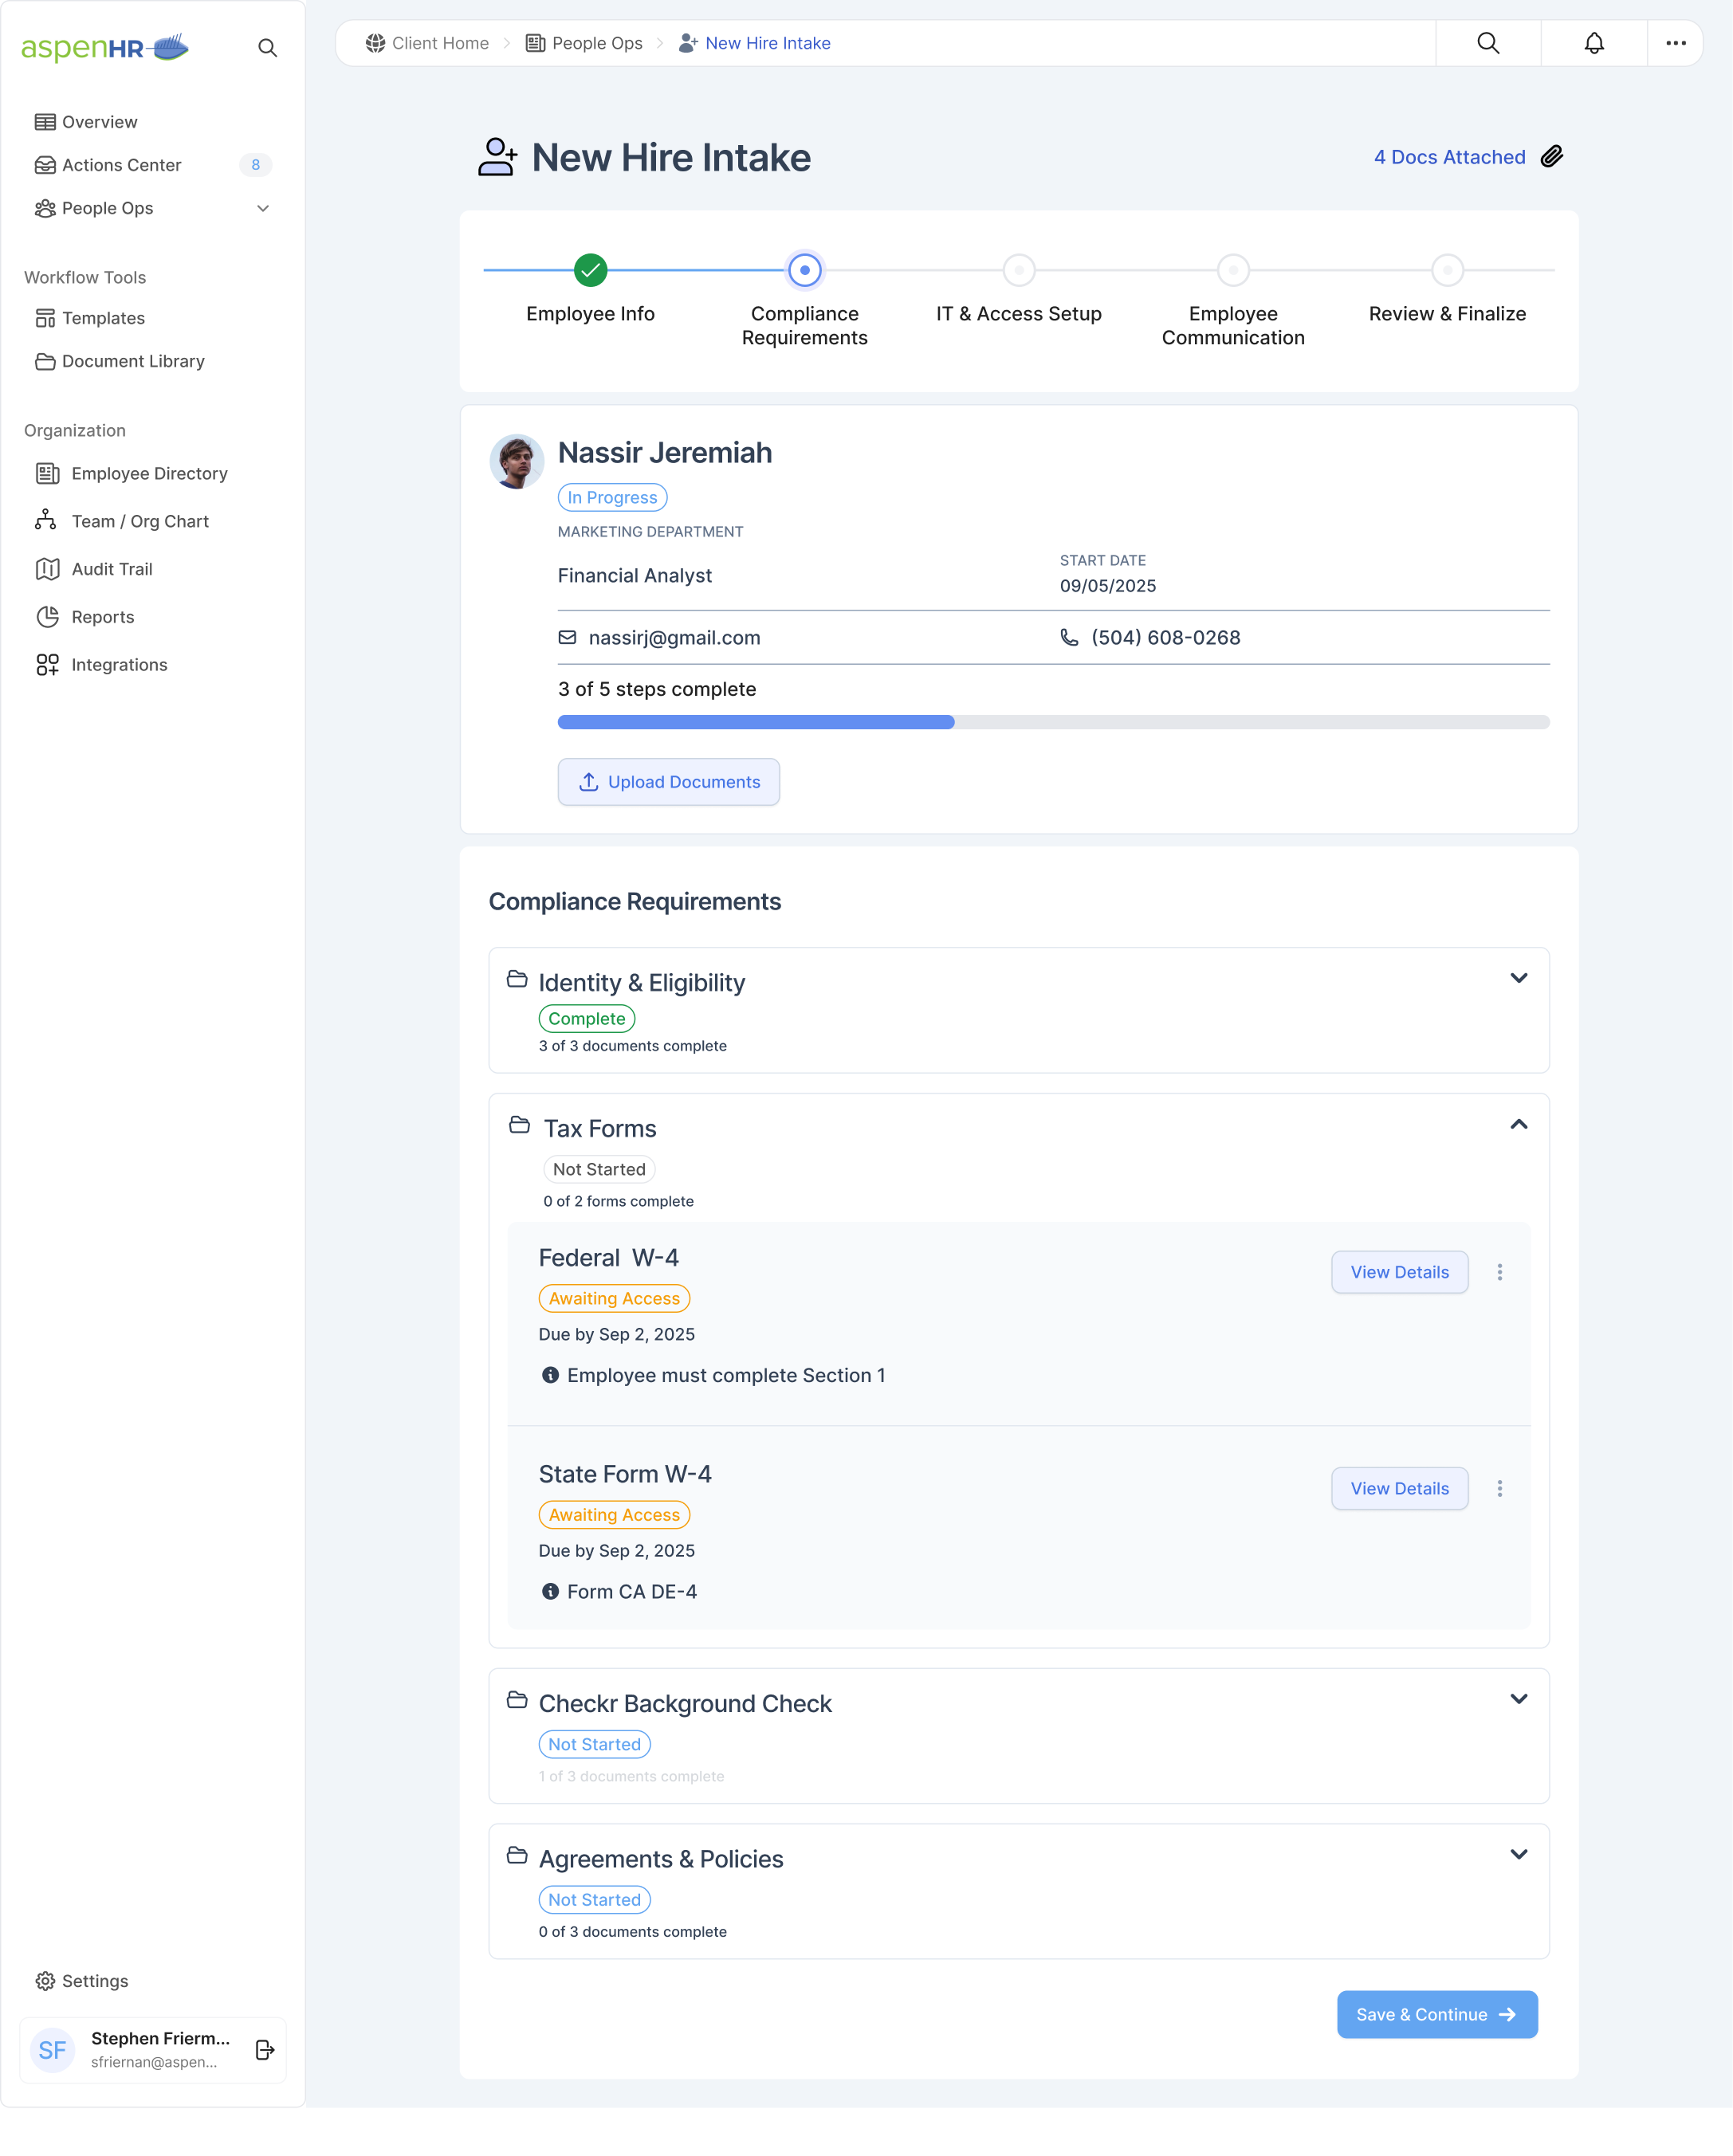
Task: Open Actions Center in sidebar
Action: (x=121, y=165)
